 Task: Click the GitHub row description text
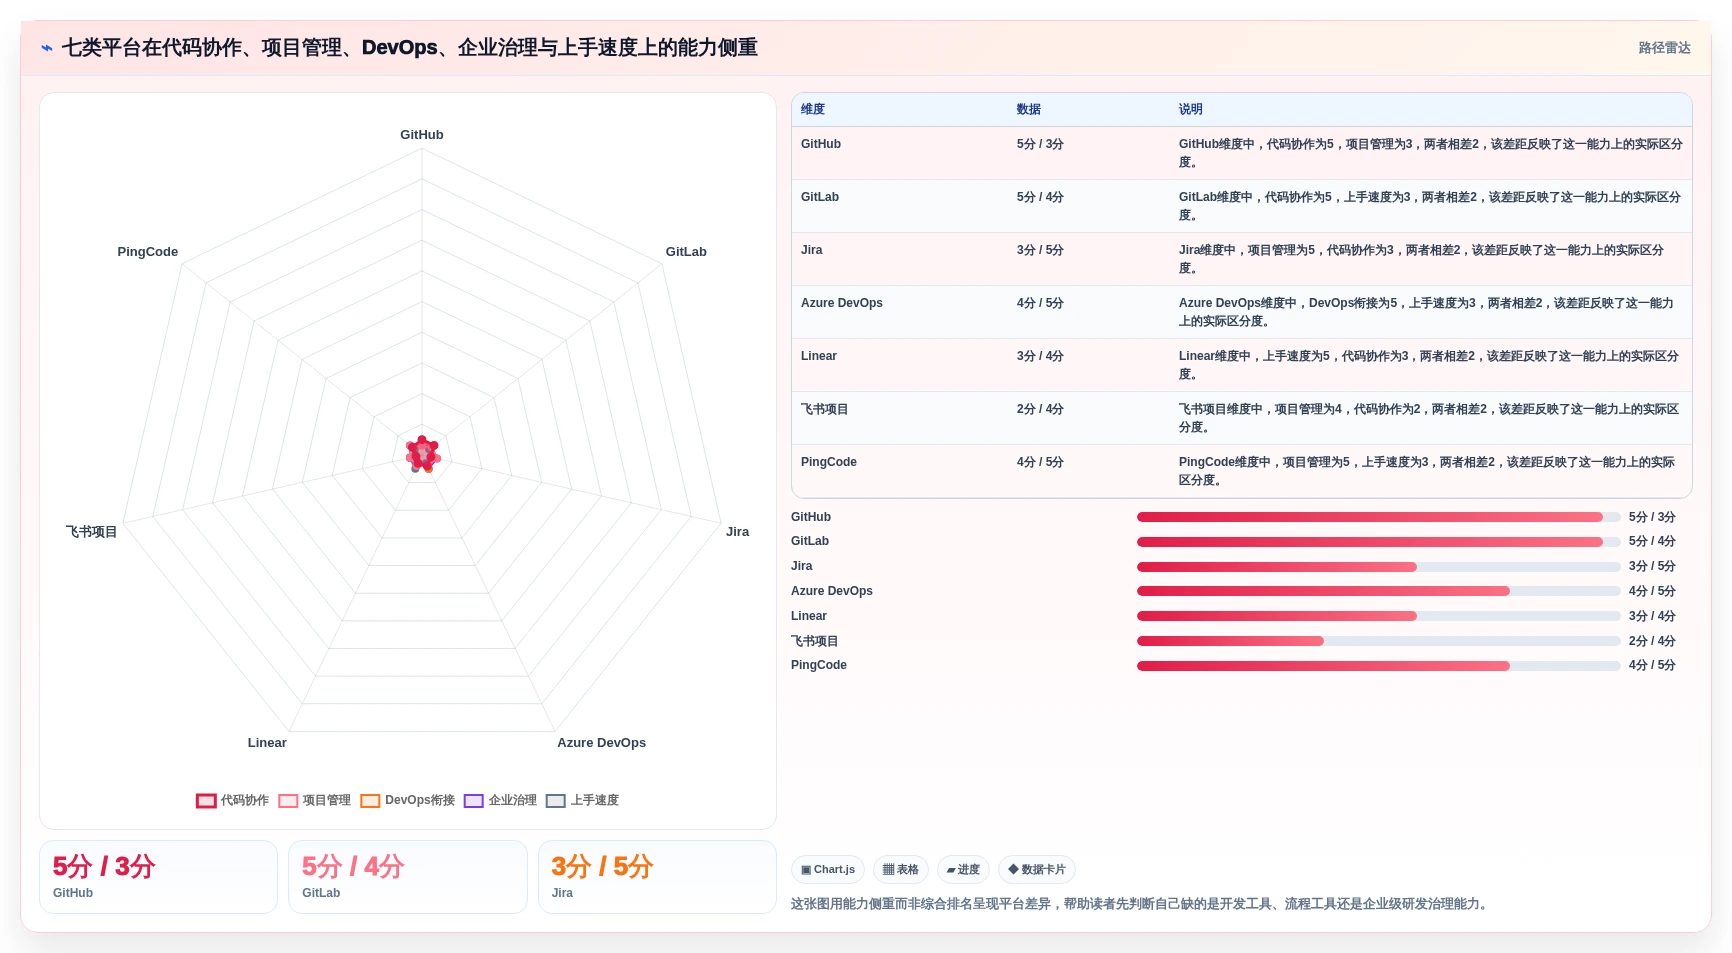1430,153
